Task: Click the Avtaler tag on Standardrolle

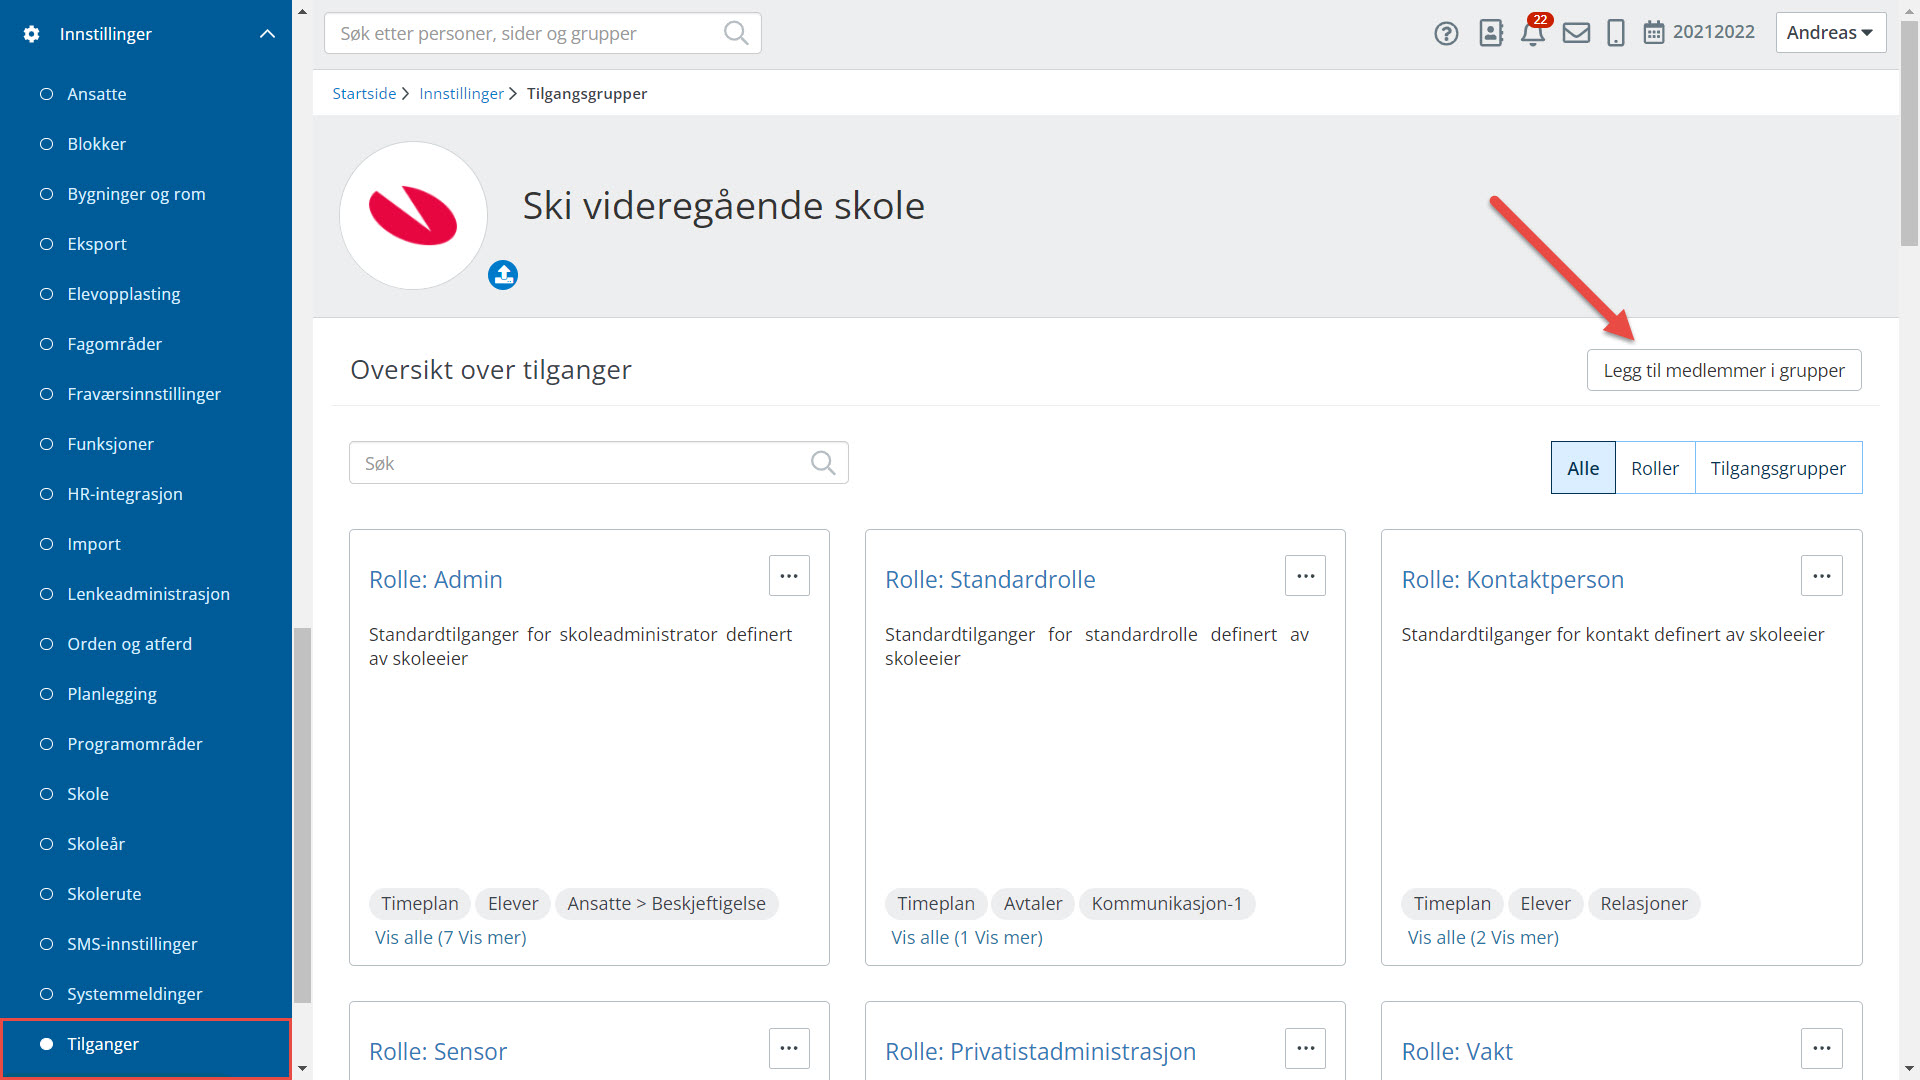Action: pos(1033,904)
